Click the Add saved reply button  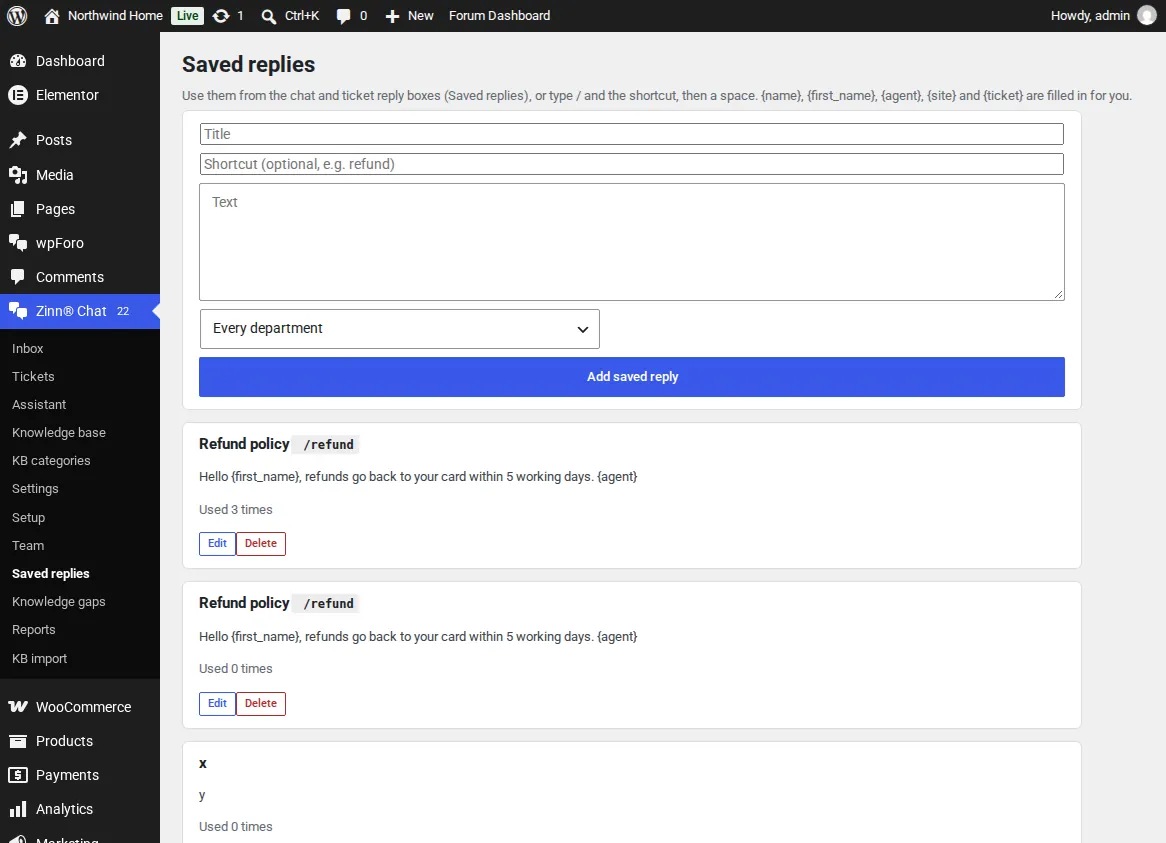tap(631, 377)
